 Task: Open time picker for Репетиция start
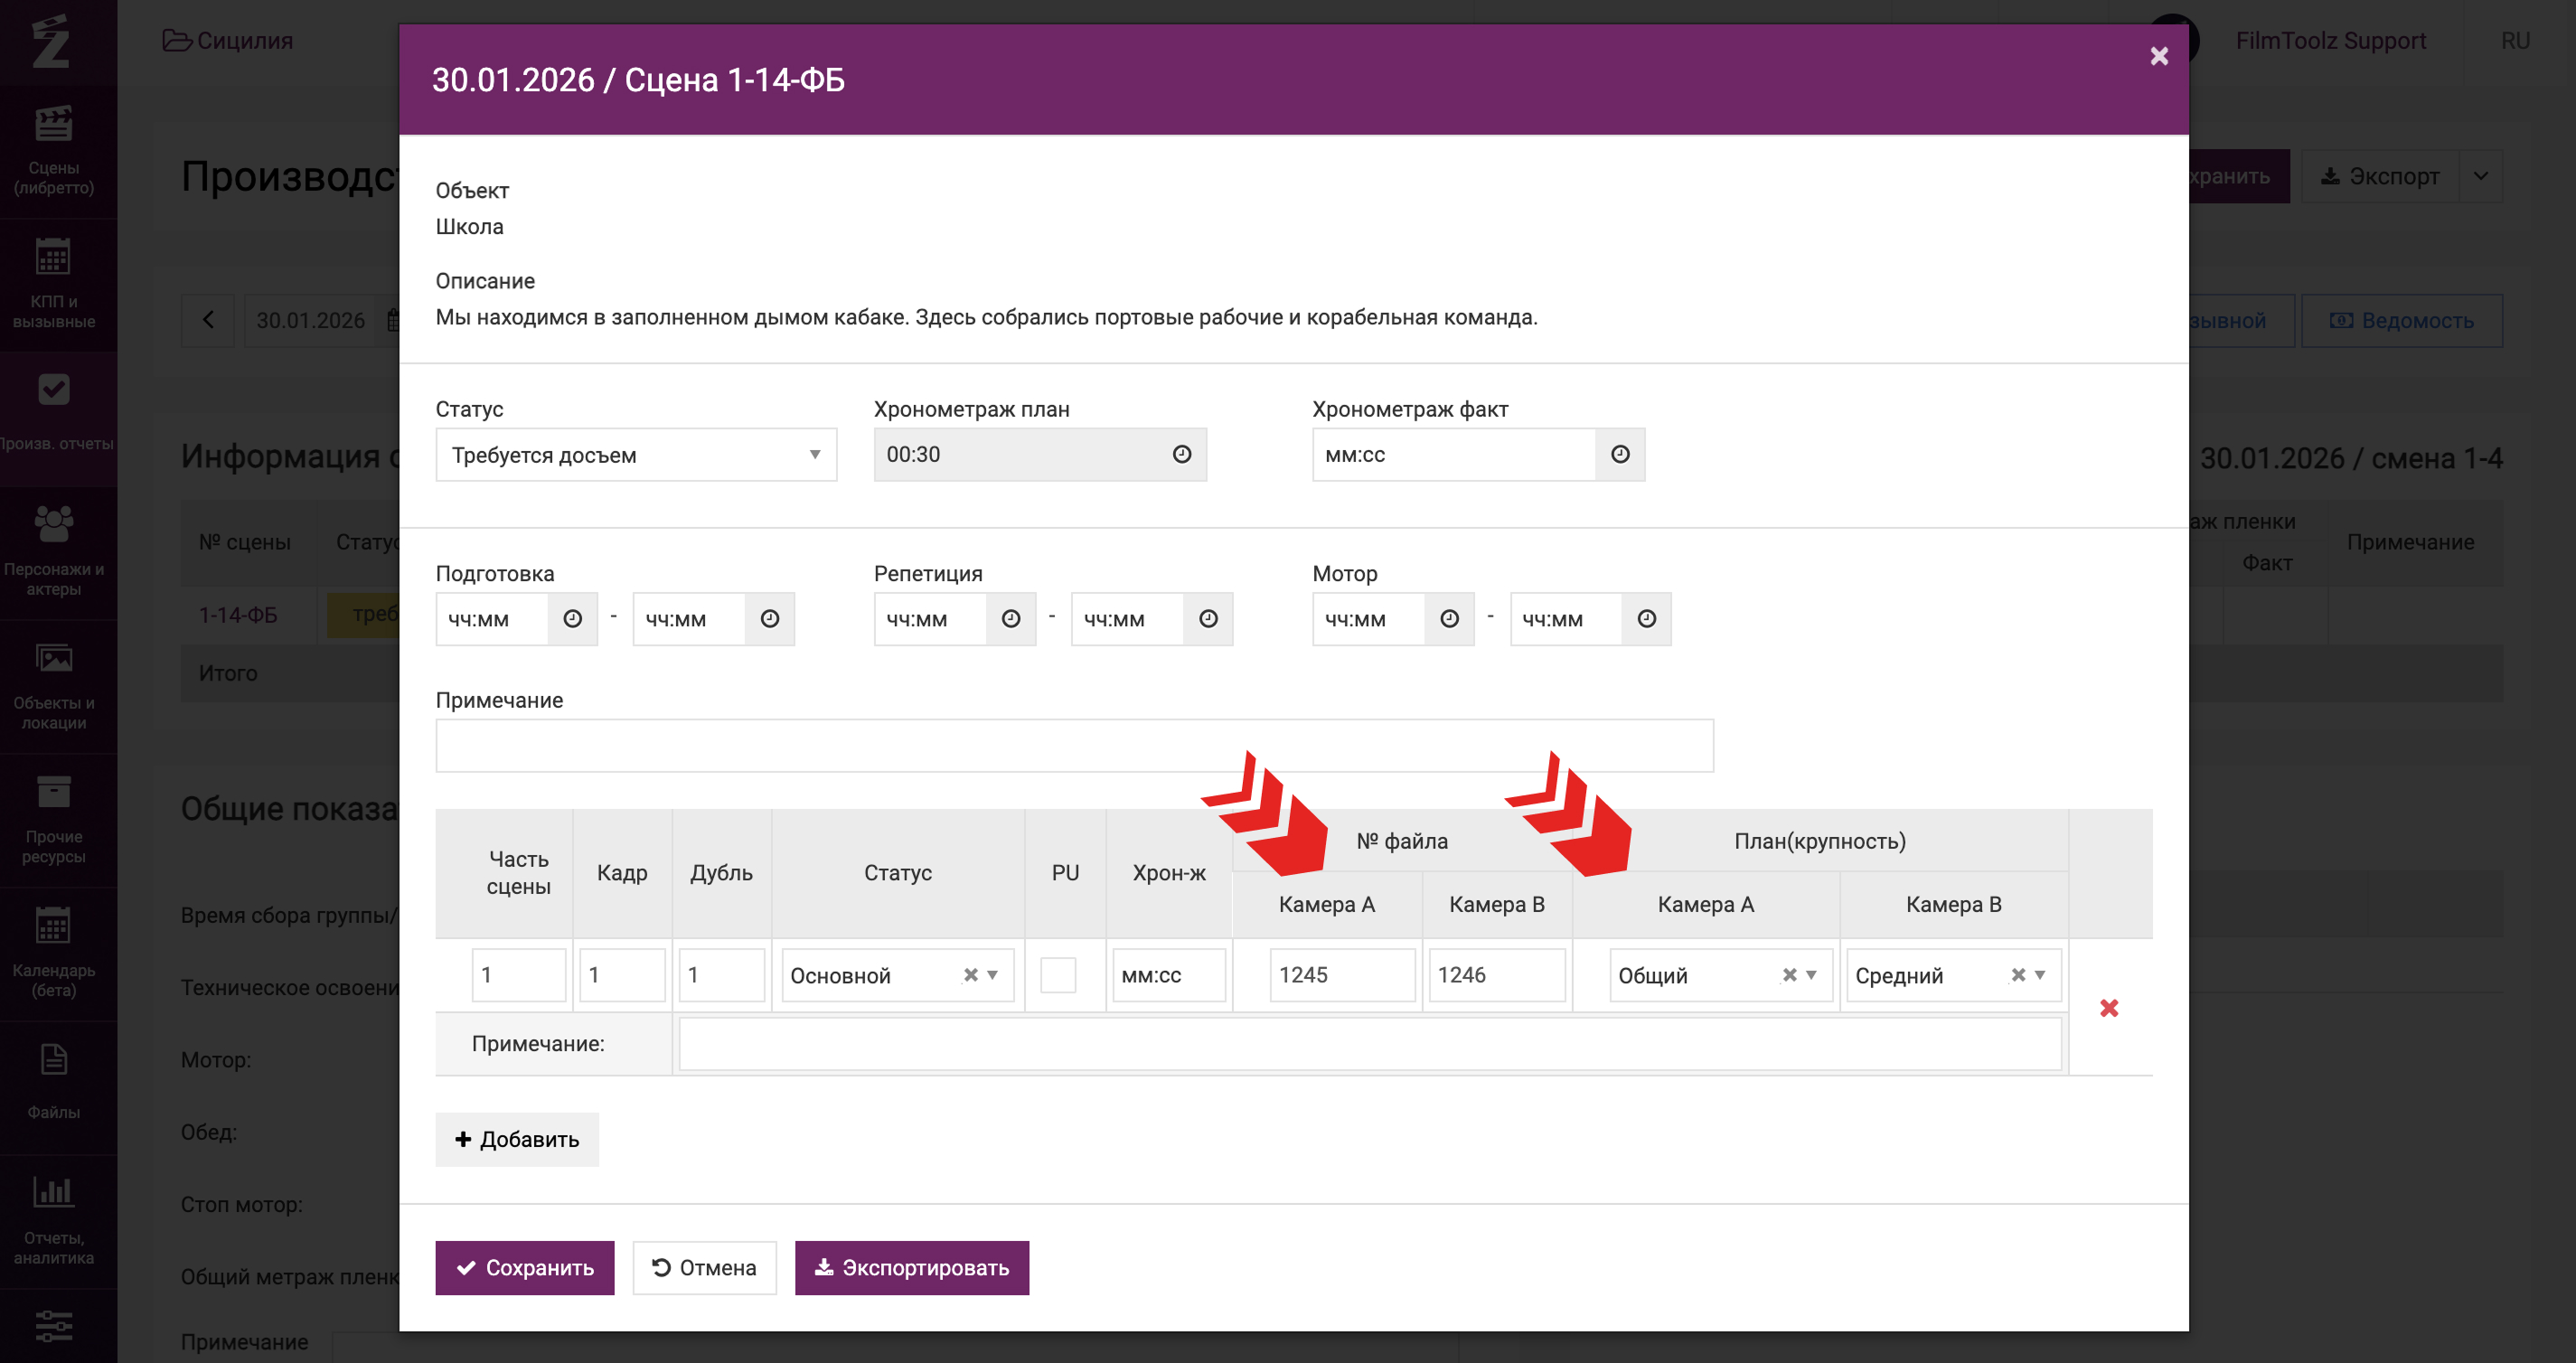pos(1010,619)
